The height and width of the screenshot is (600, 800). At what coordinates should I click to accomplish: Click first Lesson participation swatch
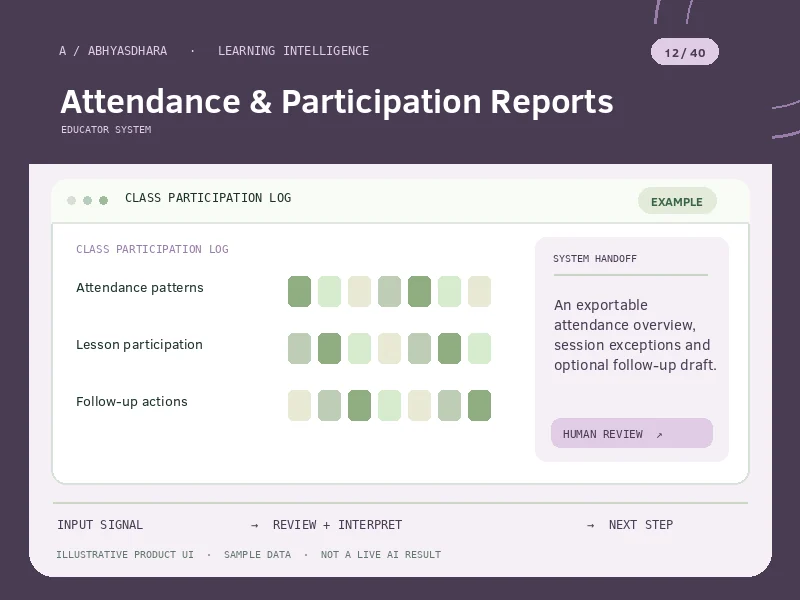tap(299, 348)
